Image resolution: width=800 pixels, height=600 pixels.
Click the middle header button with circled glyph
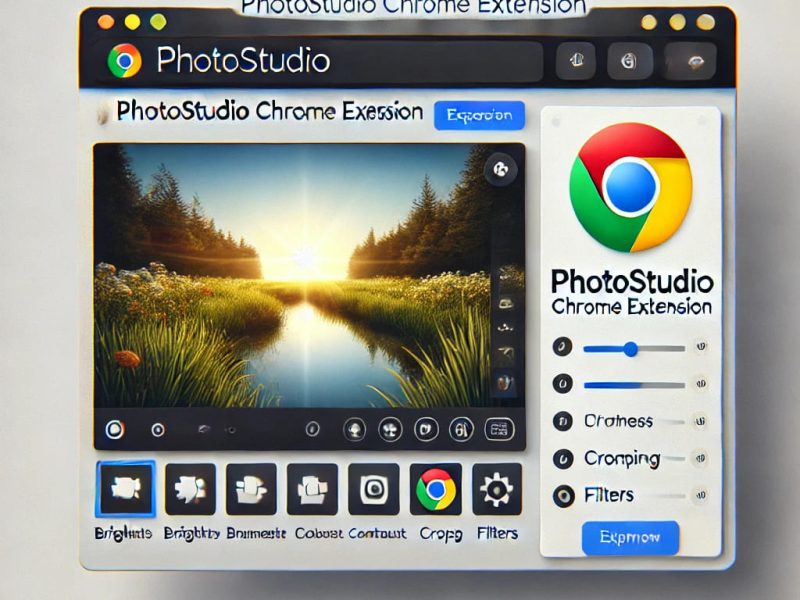(629, 61)
